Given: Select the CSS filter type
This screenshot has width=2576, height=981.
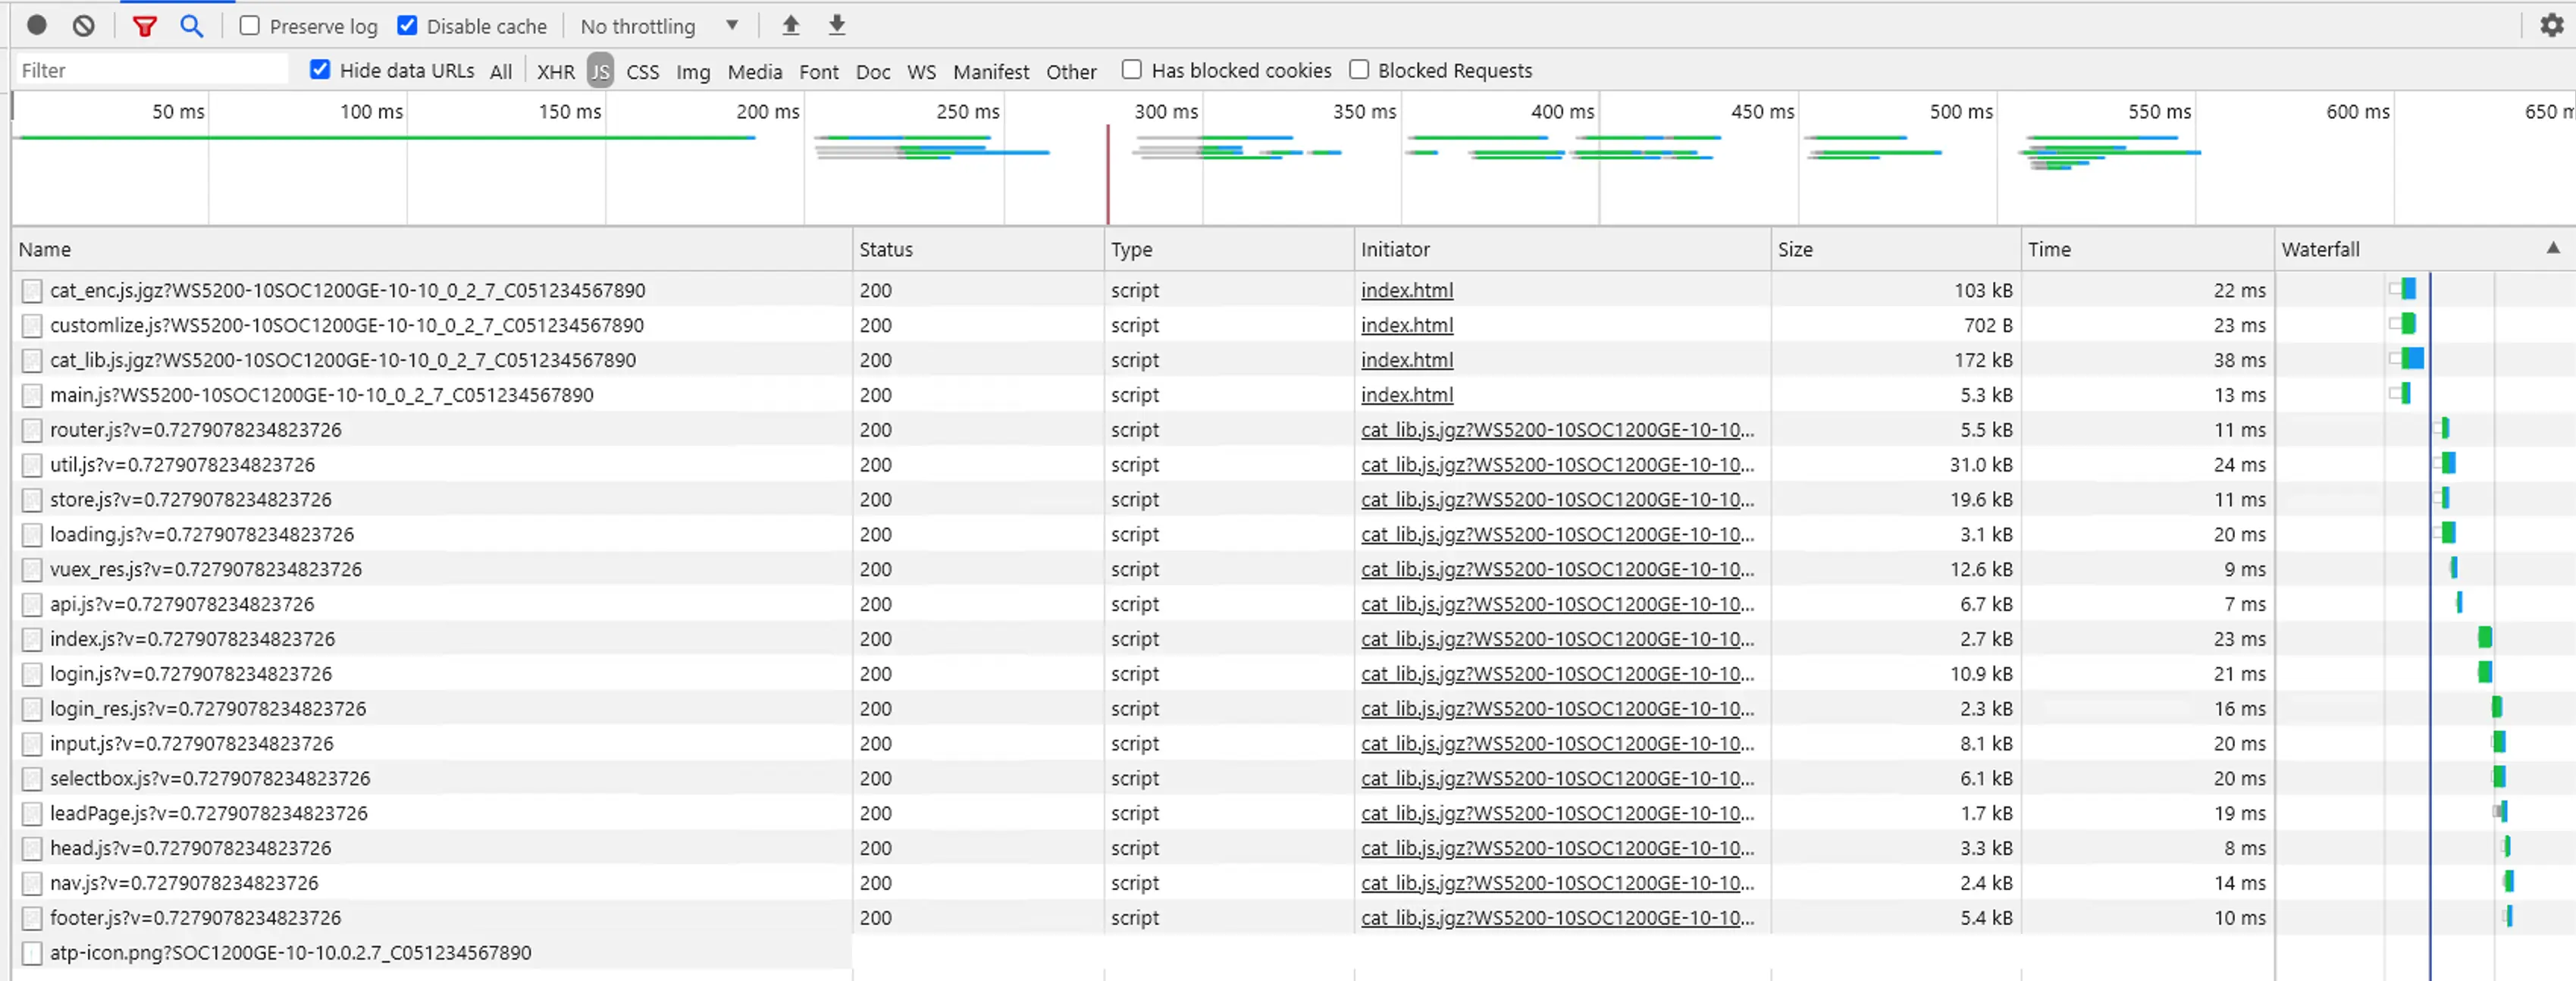Looking at the screenshot, I should click(642, 71).
